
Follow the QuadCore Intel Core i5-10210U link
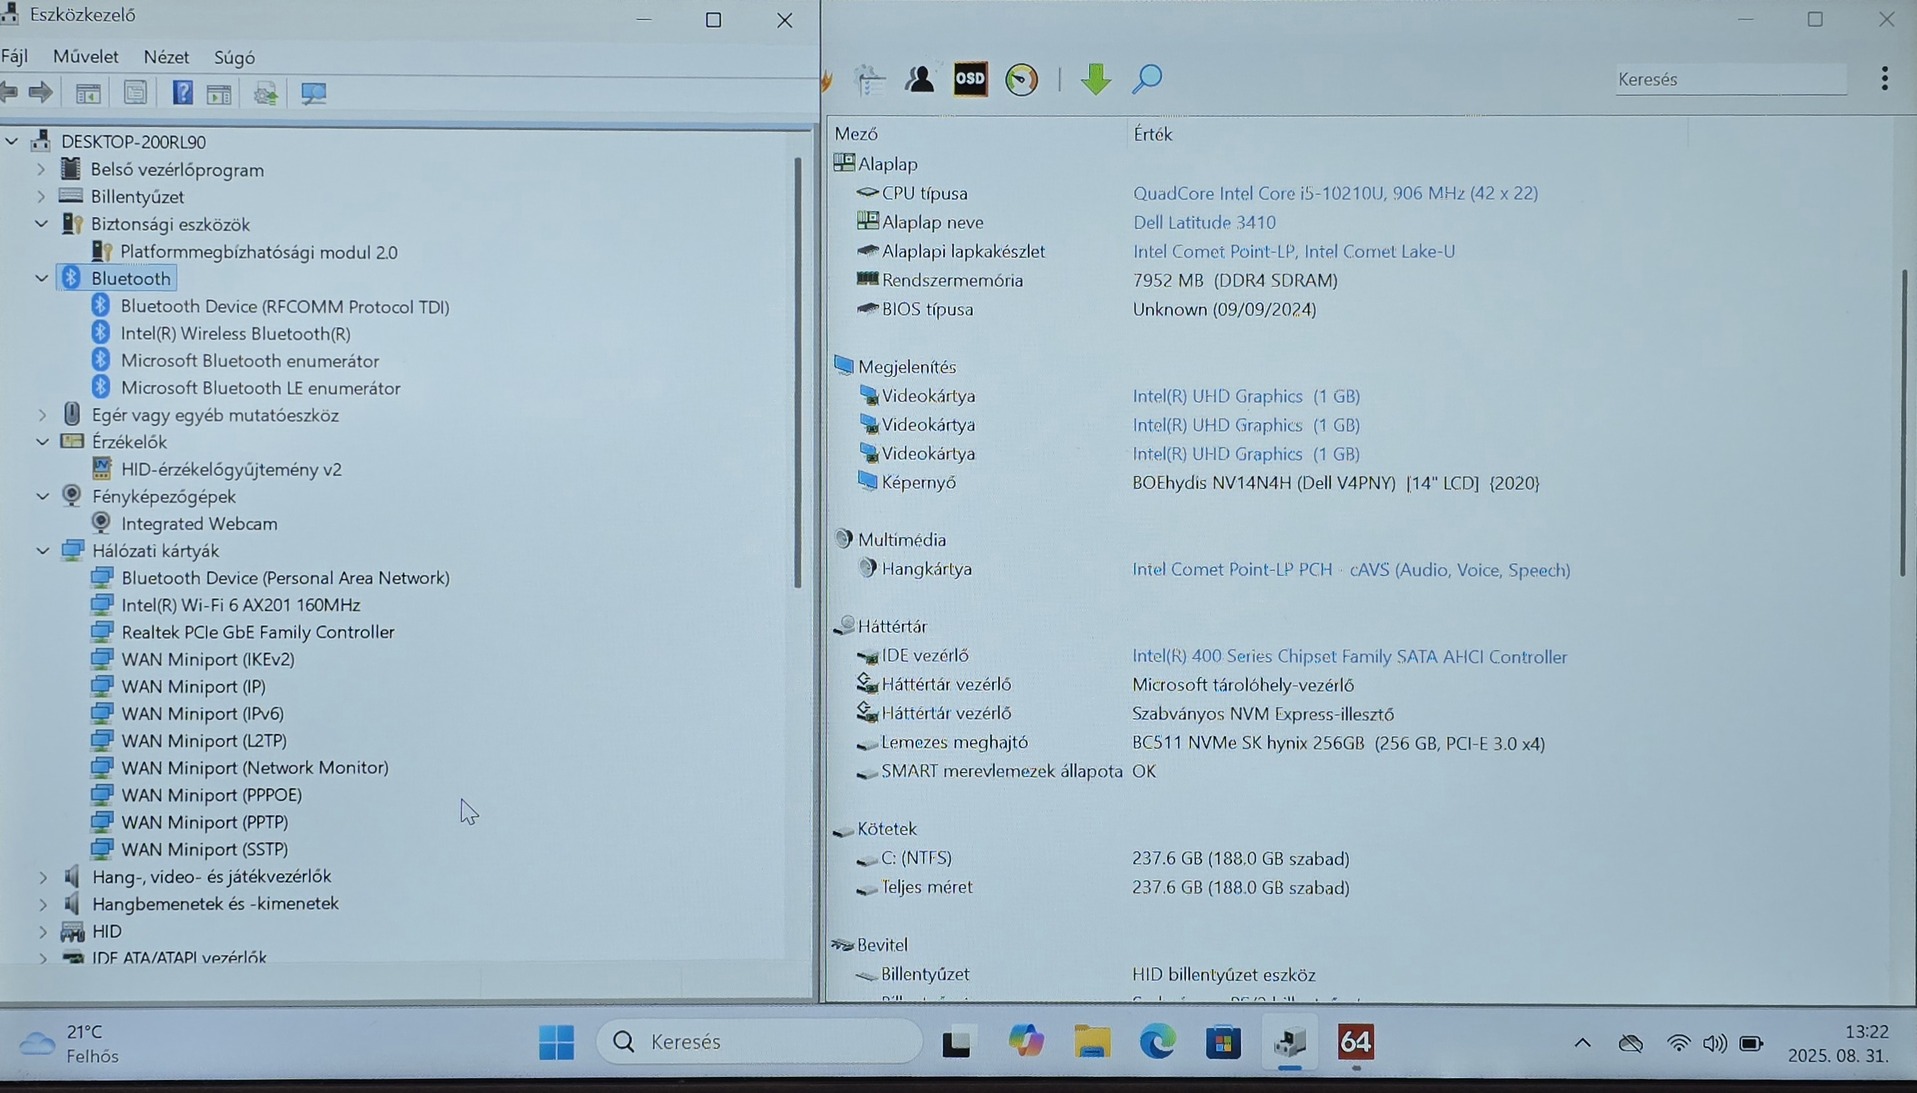point(1335,193)
